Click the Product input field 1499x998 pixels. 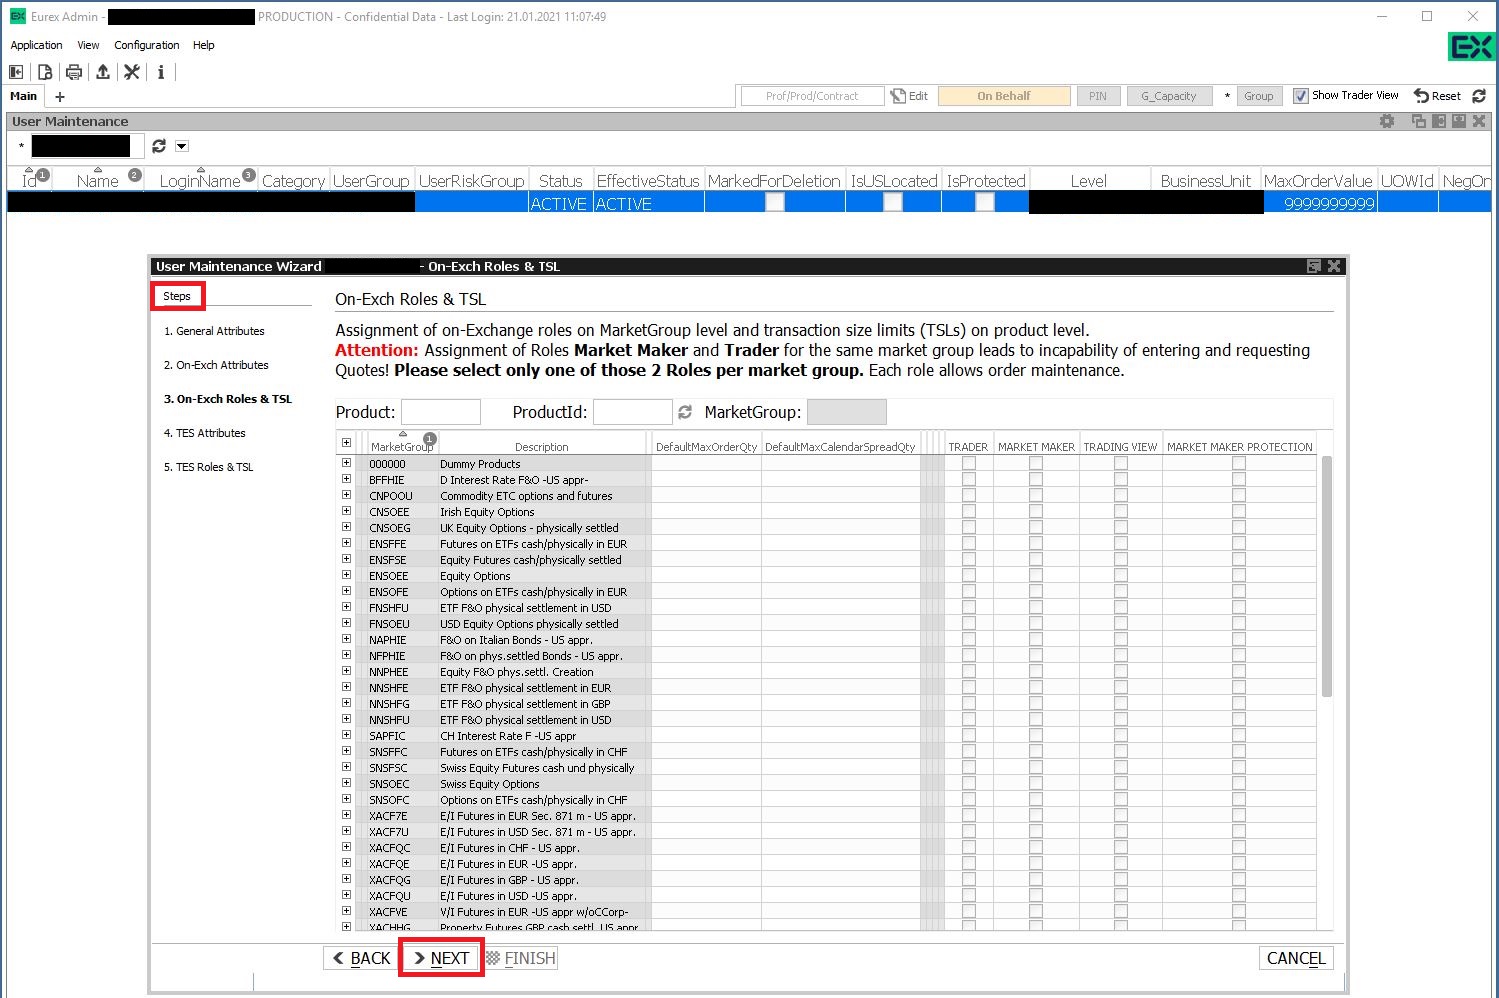pos(441,412)
